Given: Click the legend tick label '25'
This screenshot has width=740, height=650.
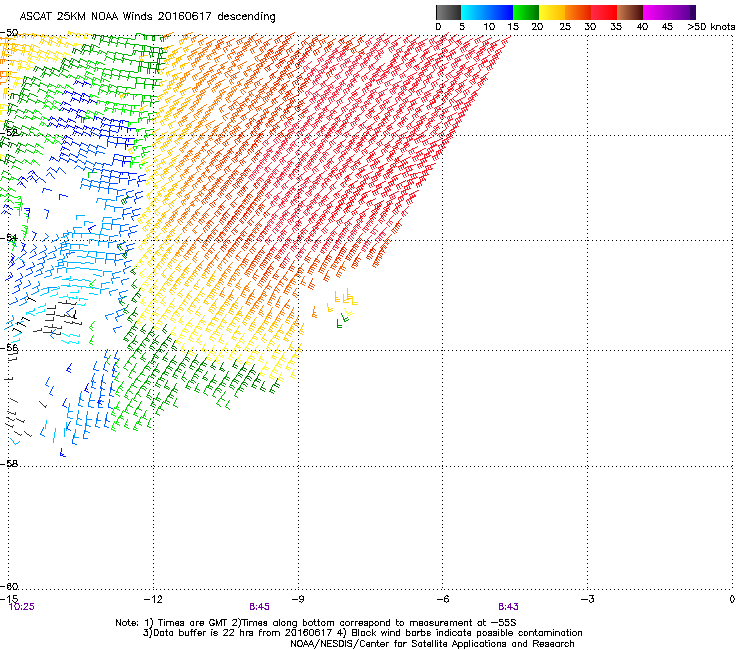Looking at the screenshot, I should pyautogui.click(x=565, y=27).
